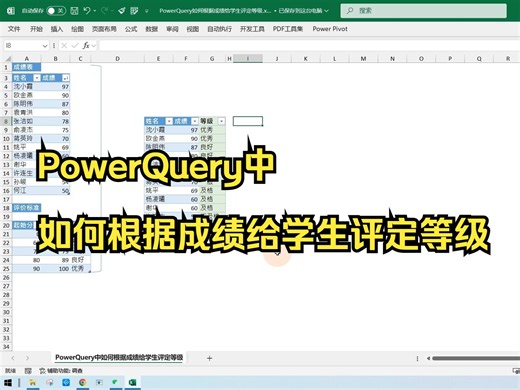Click the next sheet navigation arrow
Screen dimensions: 520x390
tap(27, 358)
